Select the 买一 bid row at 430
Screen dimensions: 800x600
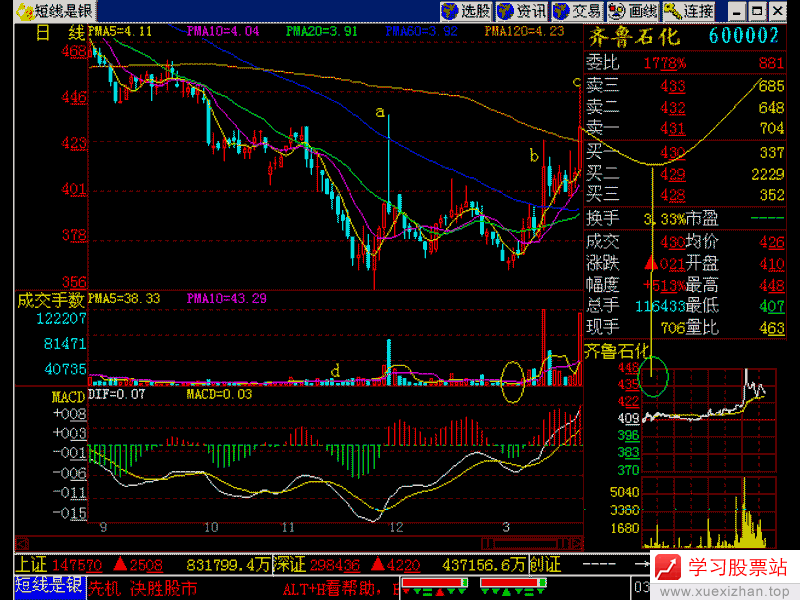(x=685, y=152)
